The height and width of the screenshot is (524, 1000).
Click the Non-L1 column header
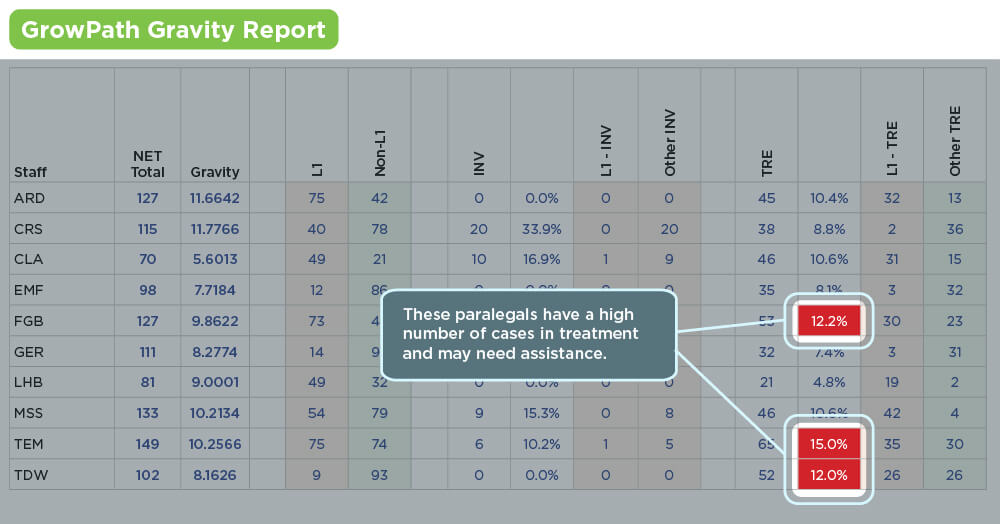coord(380,158)
